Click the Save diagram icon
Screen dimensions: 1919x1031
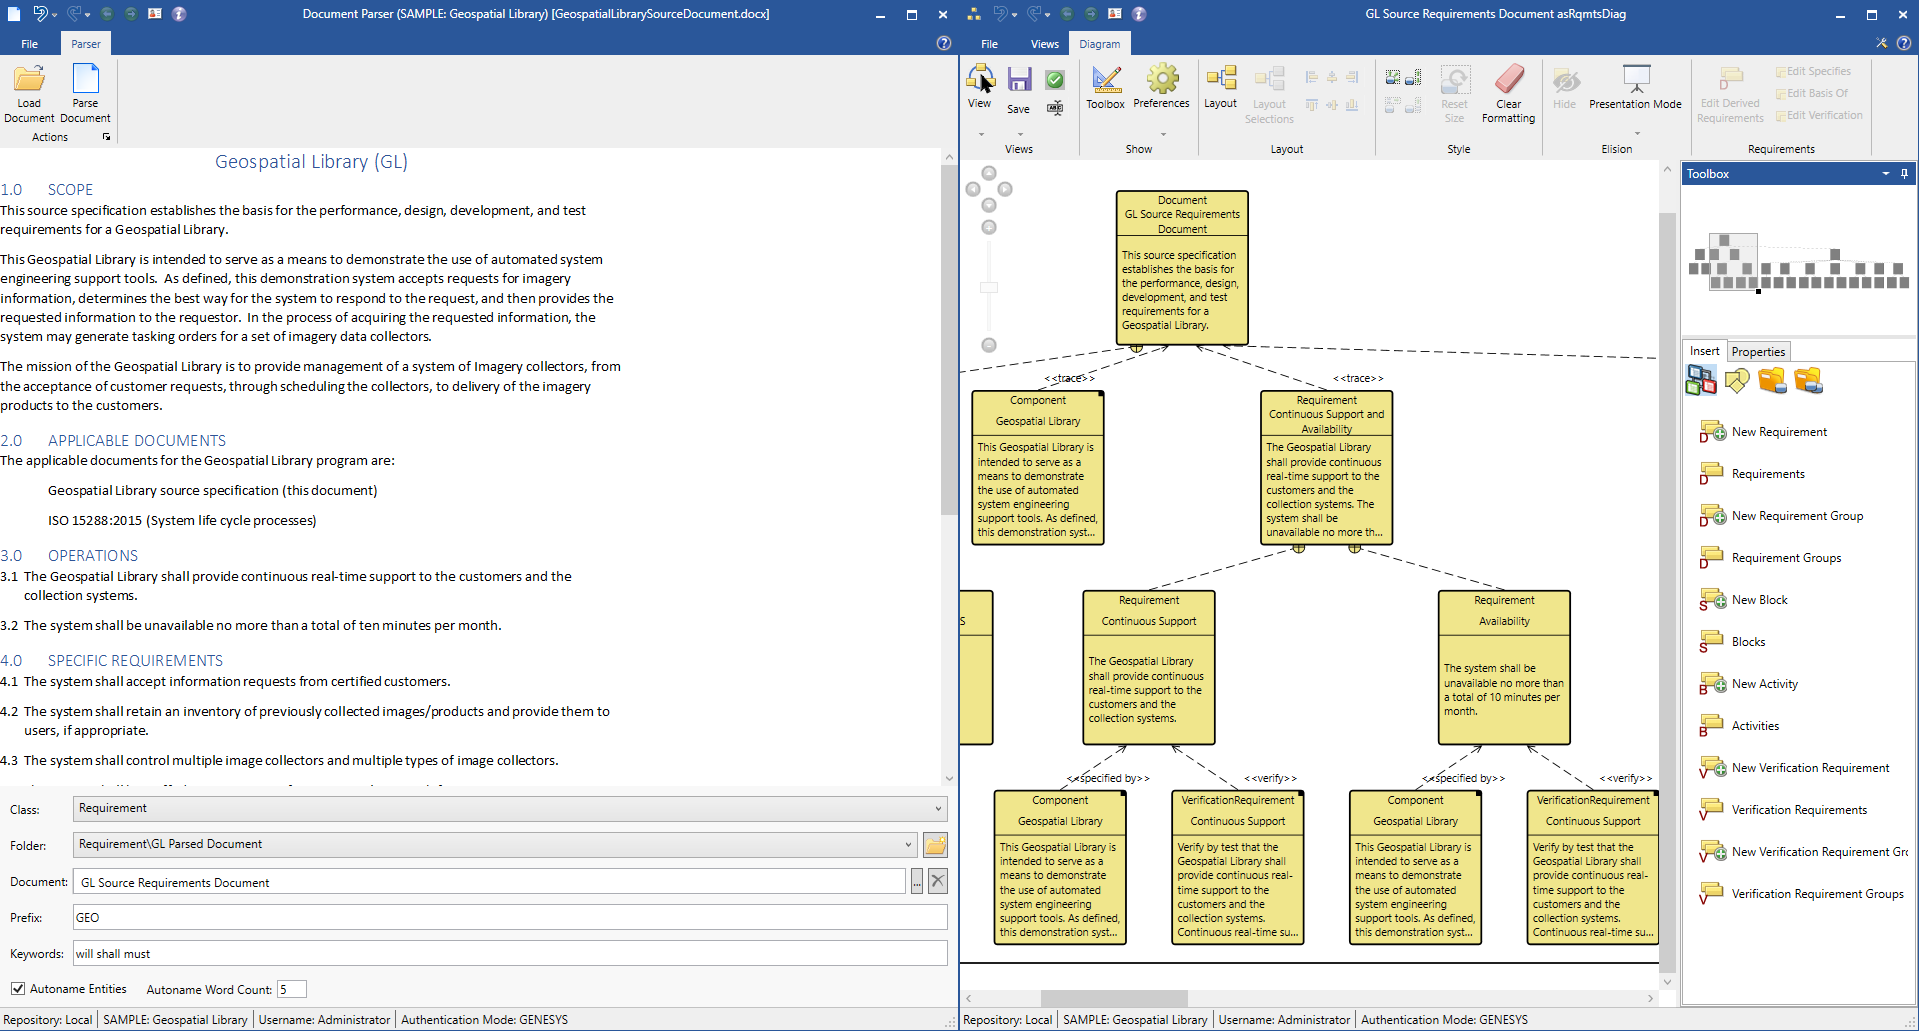pos(1018,80)
